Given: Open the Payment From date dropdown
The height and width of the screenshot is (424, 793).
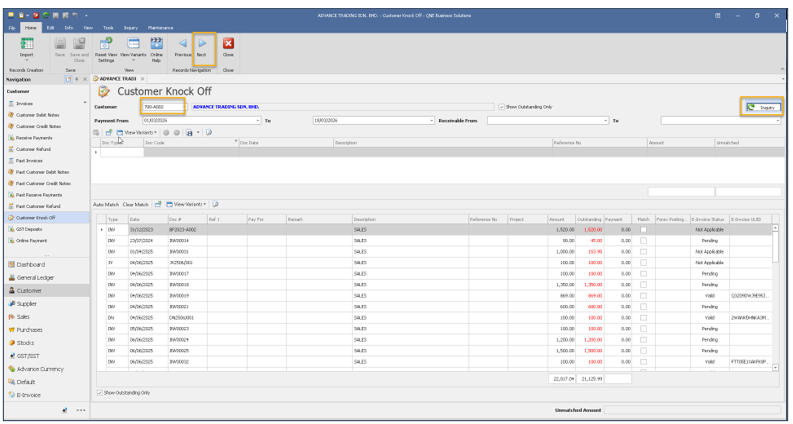Looking at the screenshot, I should [x=255, y=119].
